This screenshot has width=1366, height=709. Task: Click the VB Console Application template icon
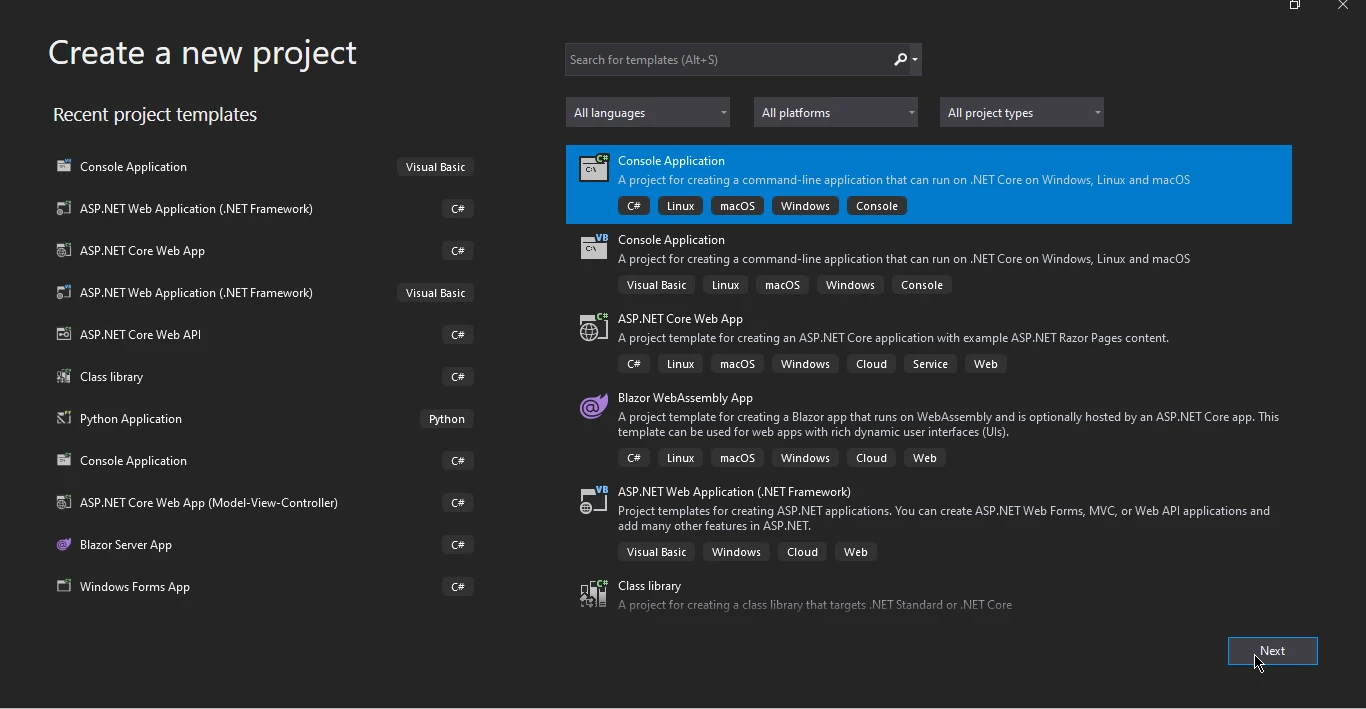(x=594, y=247)
